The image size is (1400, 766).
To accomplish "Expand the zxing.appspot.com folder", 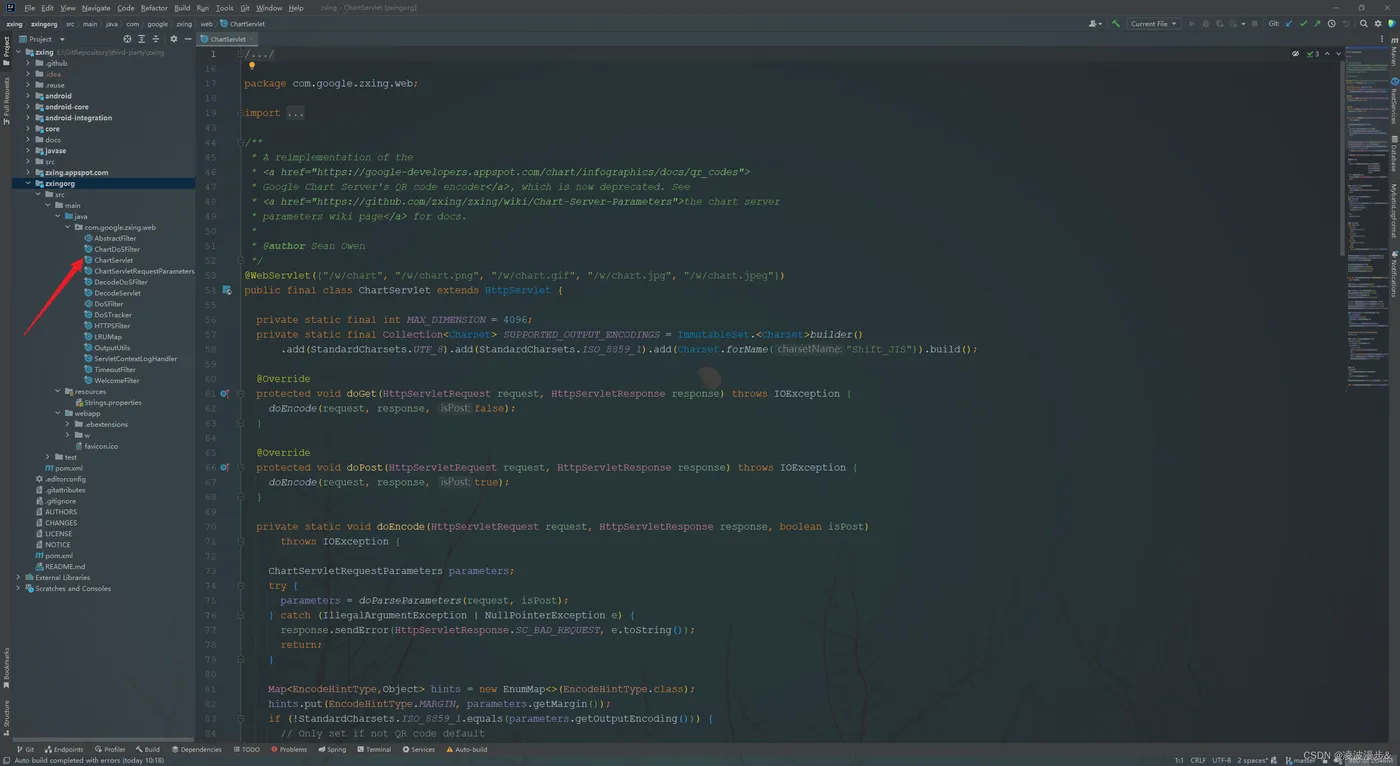I will coord(28,172).
